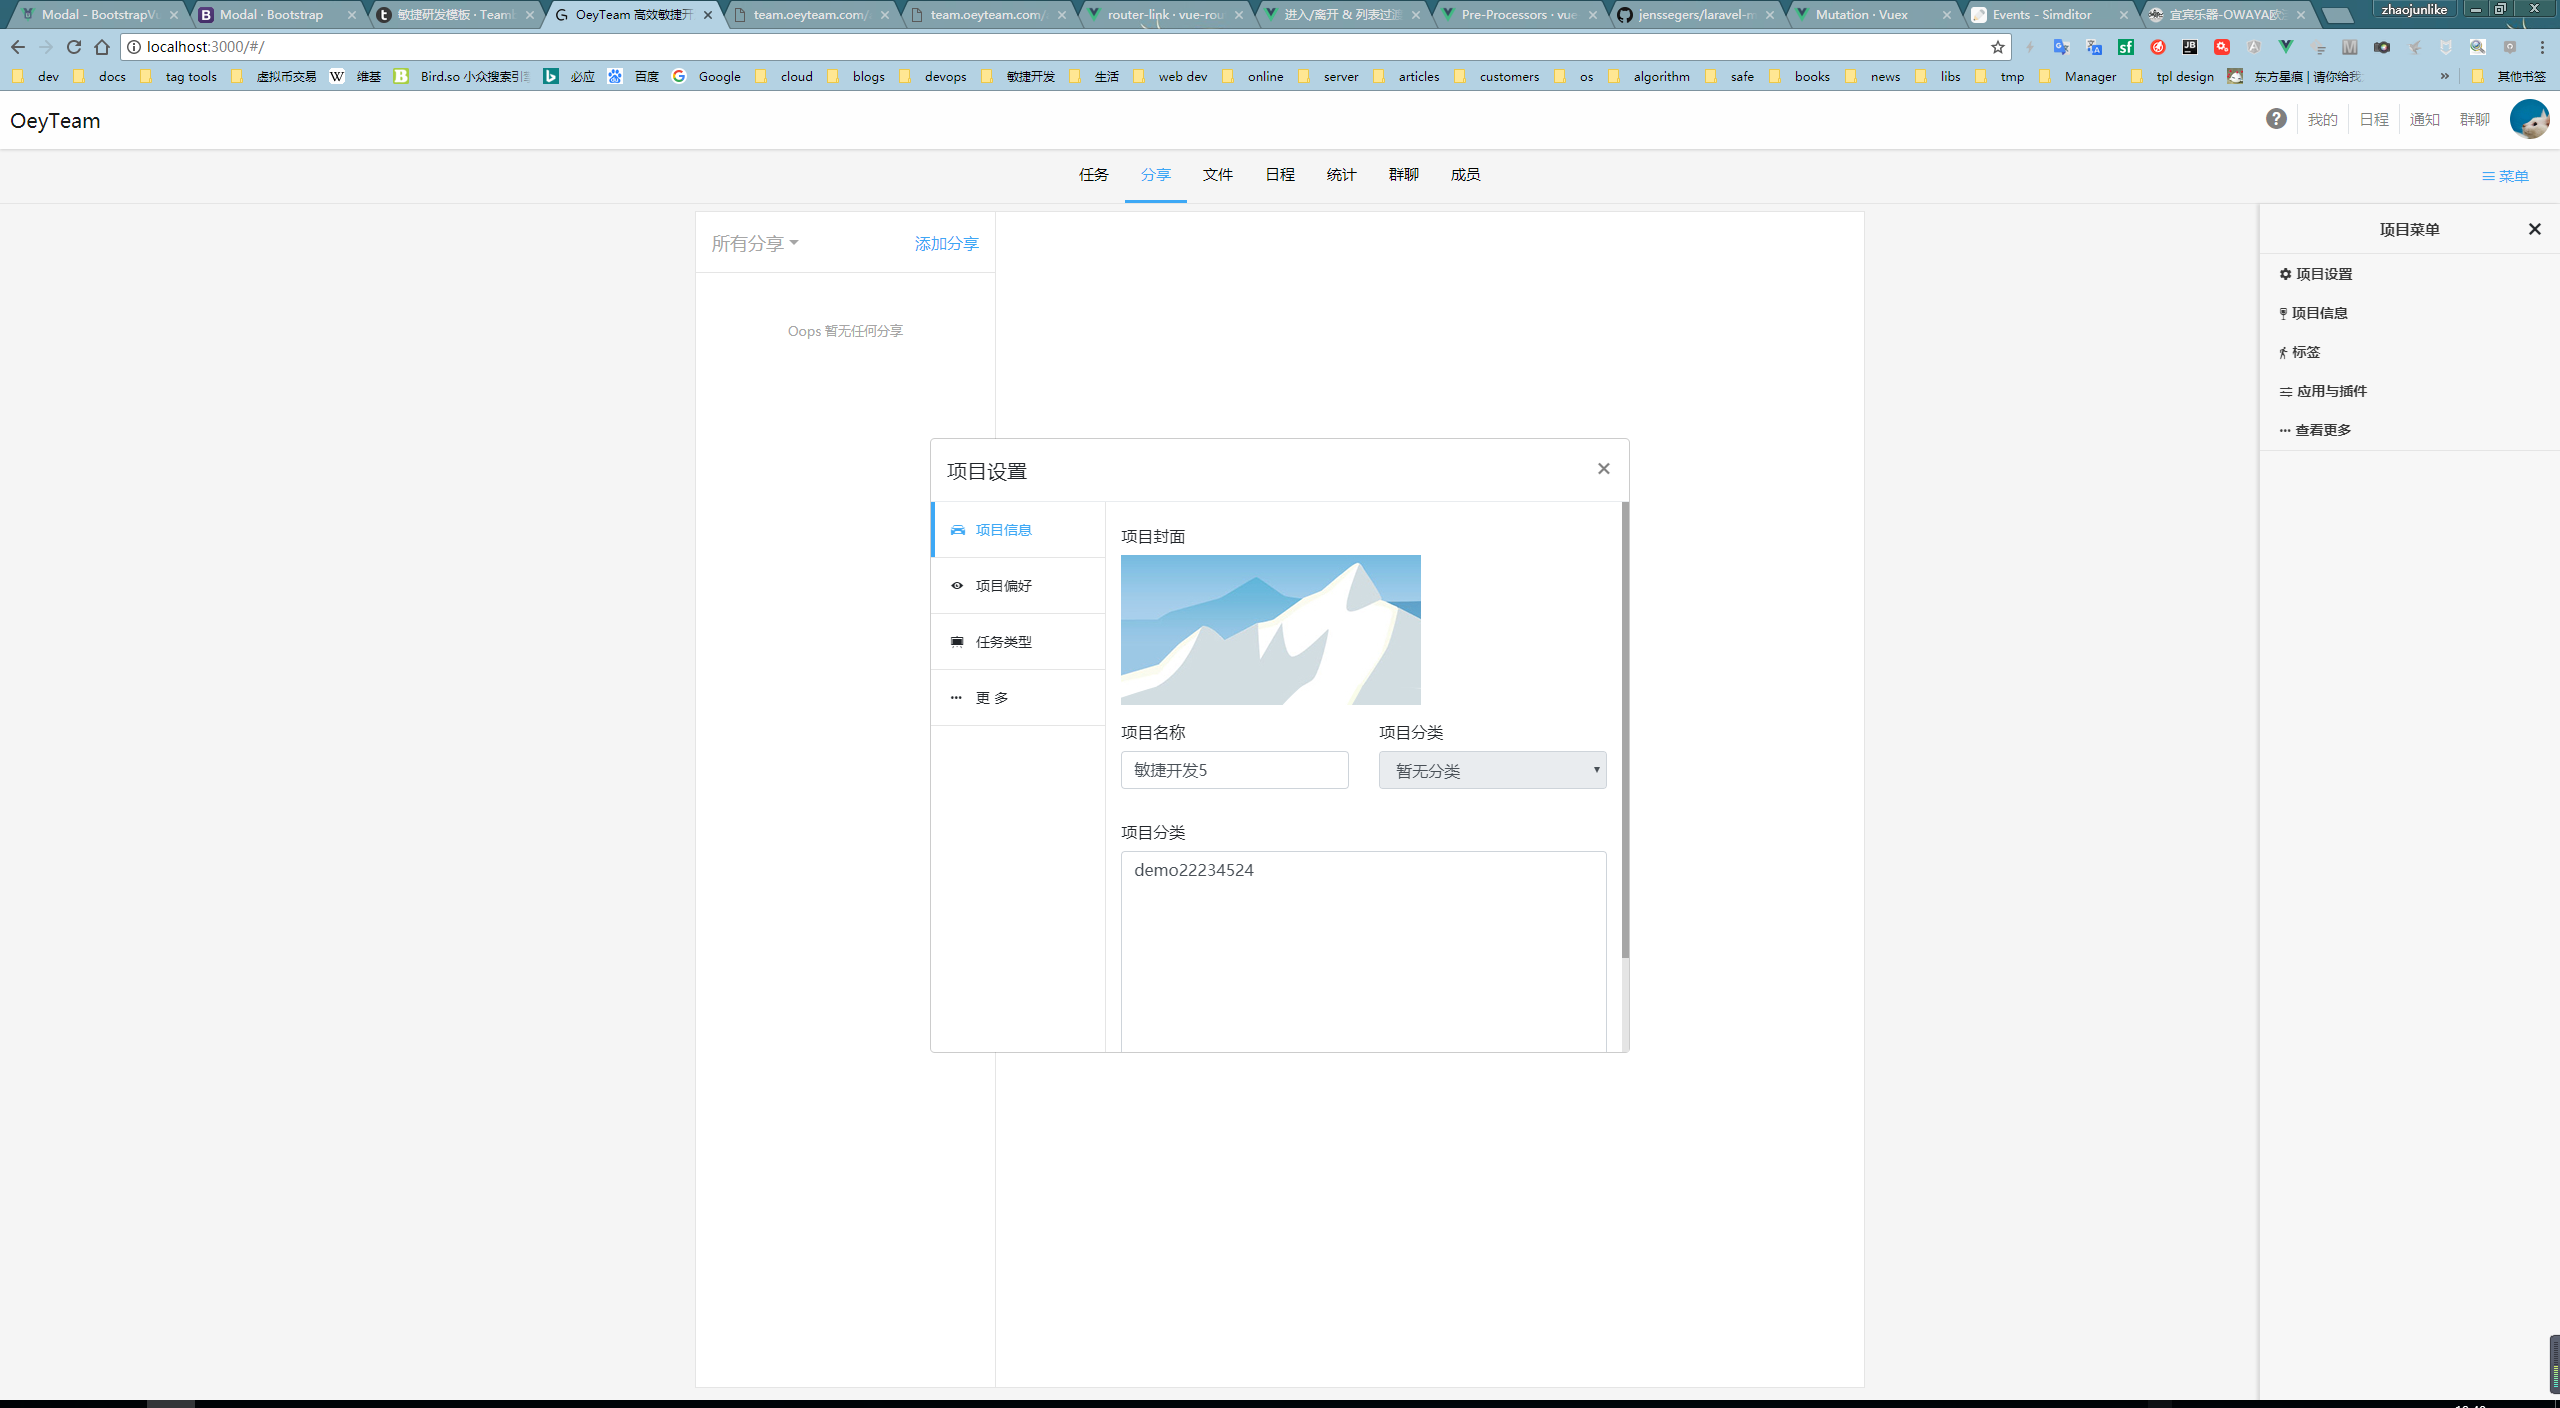
Task: Expand the 所有分享 filter dropdown
Action: coord(755,243)
